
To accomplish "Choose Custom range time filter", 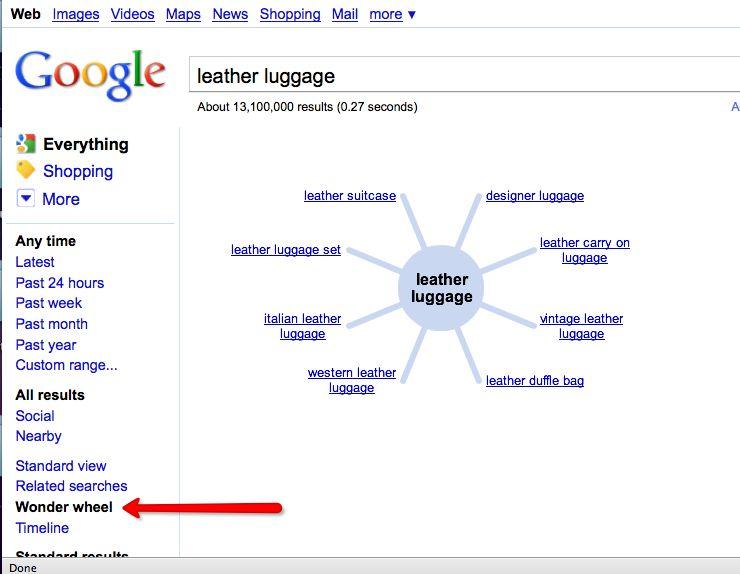I will 66,365.
